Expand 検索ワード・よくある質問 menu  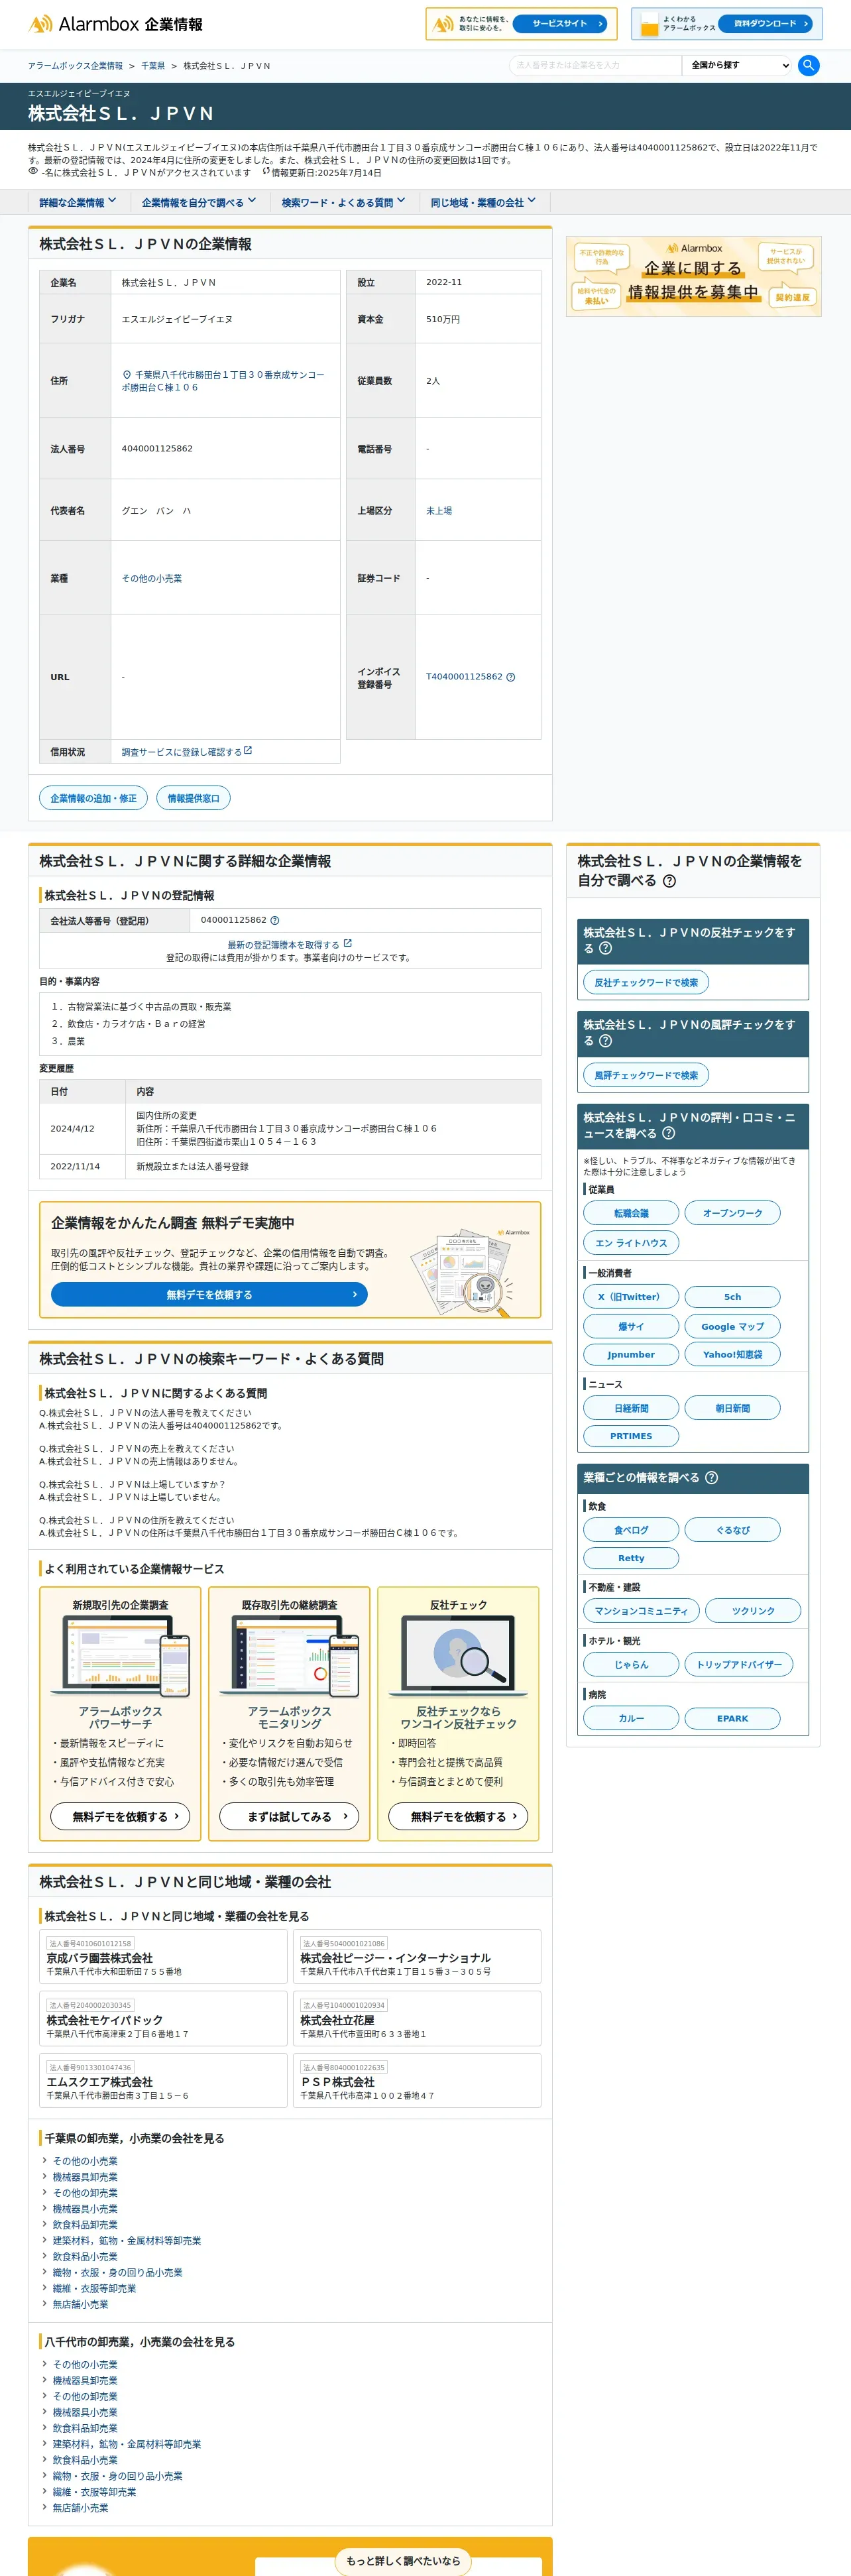click(x=343, y=202)
